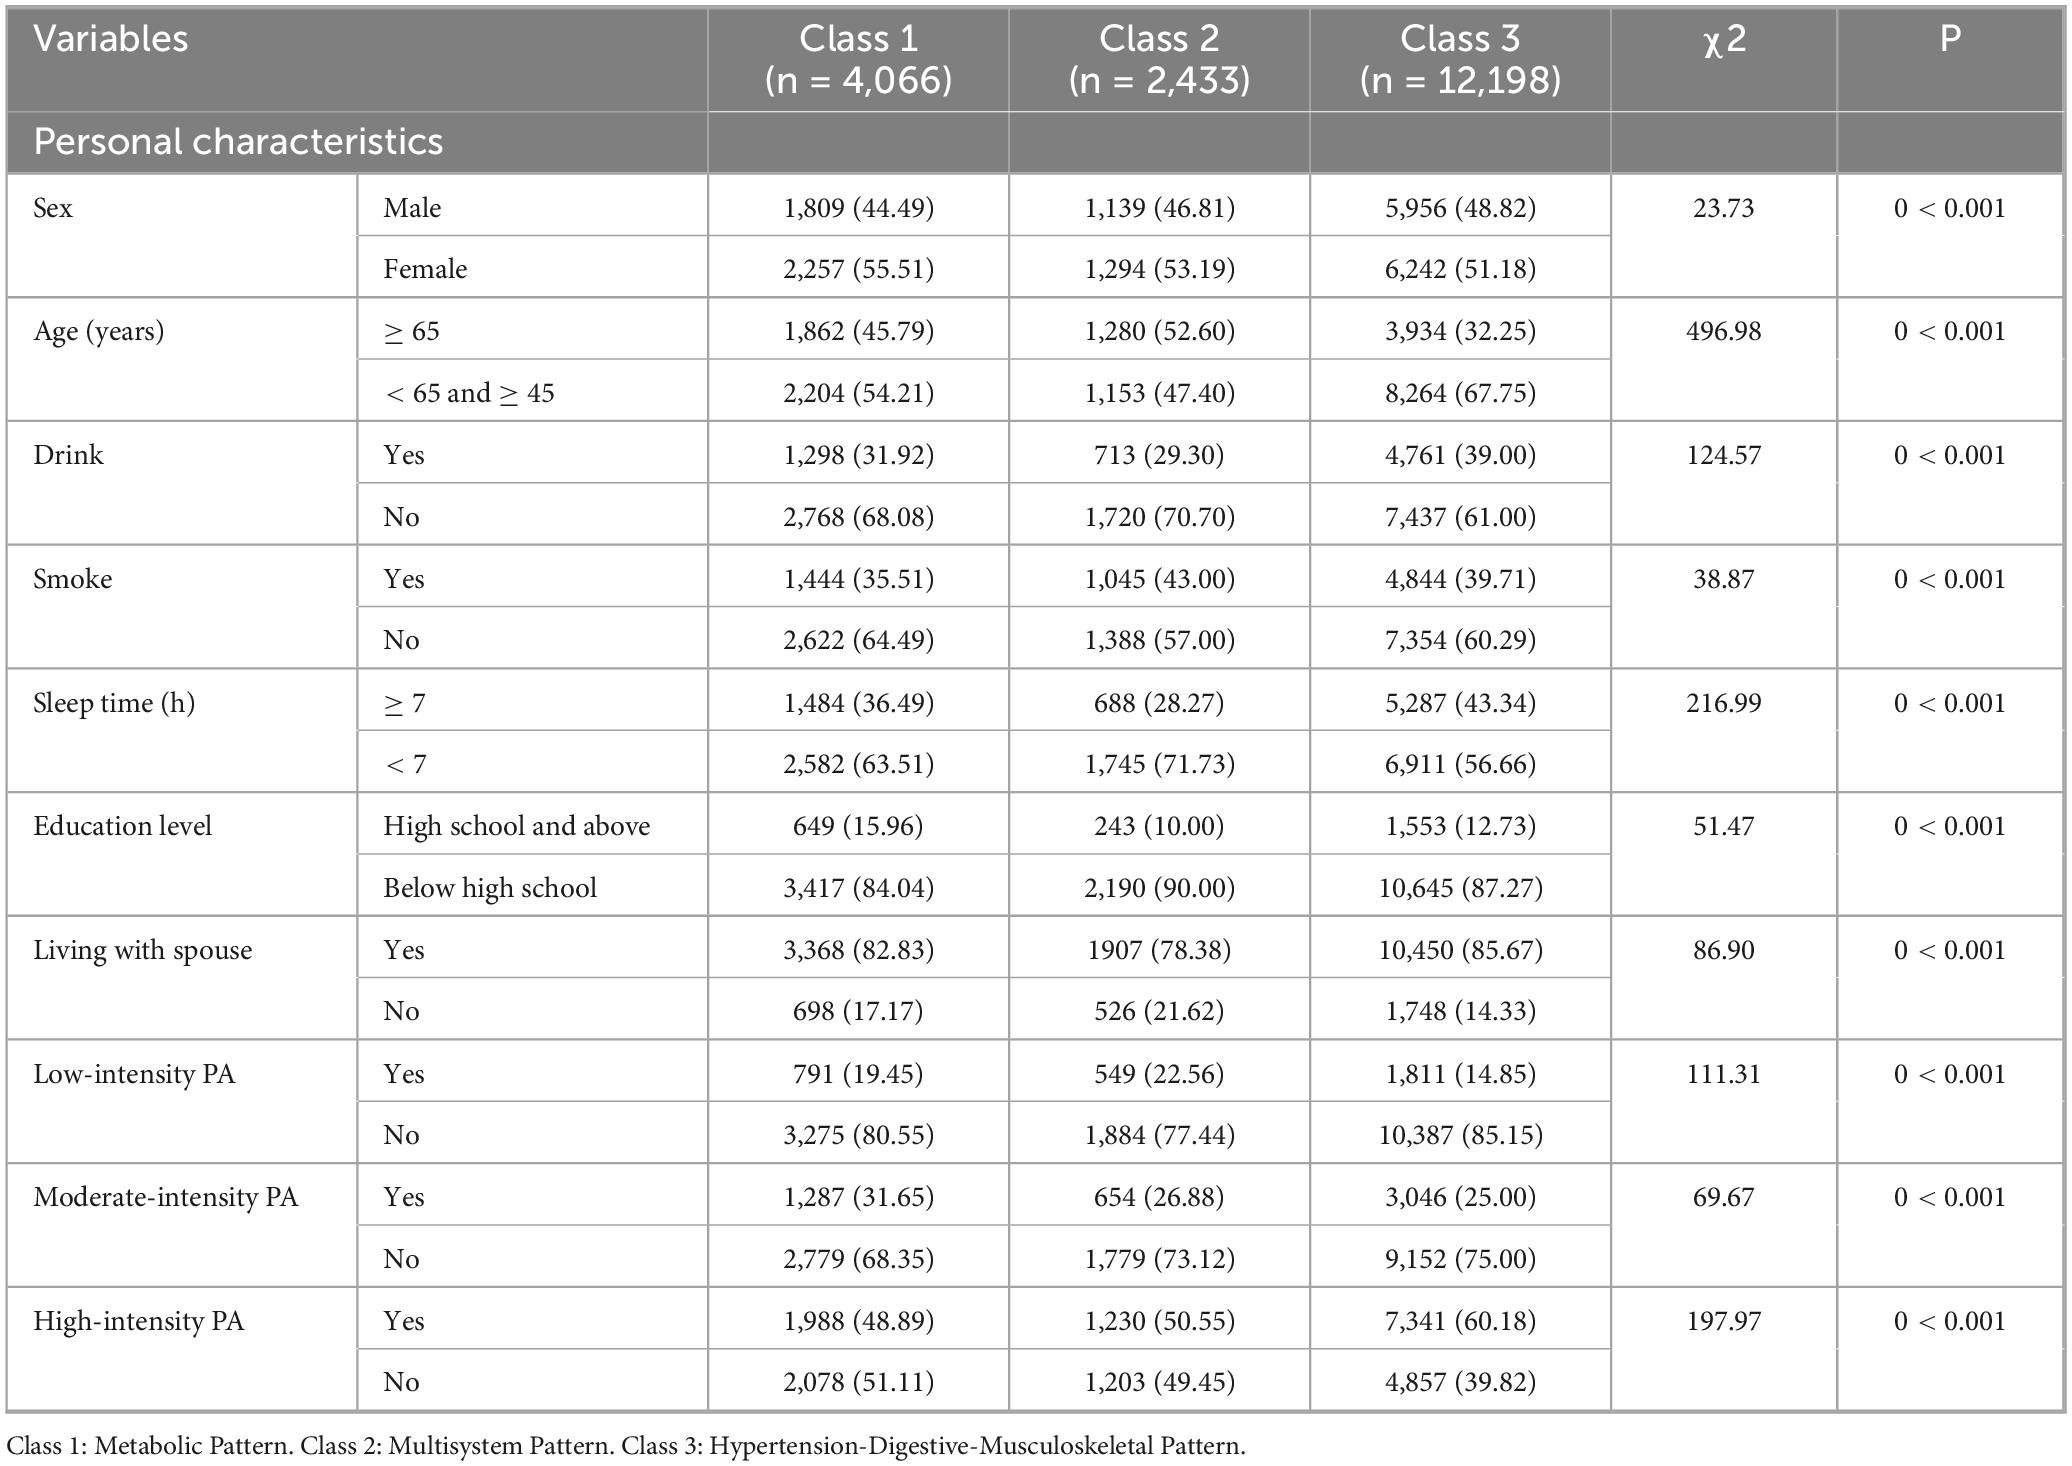Click the Low-intensity PA label
2072x1466 pixels.
(134, 1074)
